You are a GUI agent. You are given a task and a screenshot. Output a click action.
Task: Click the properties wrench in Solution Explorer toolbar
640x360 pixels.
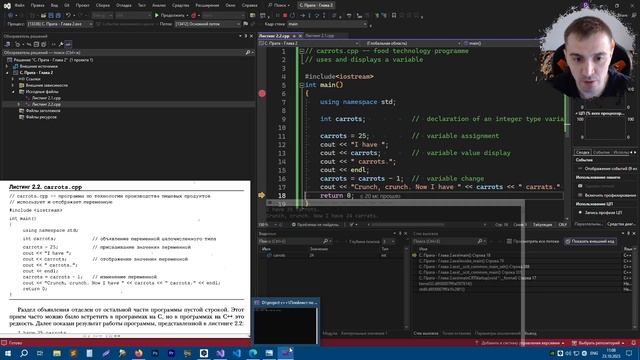coord(61,44)
